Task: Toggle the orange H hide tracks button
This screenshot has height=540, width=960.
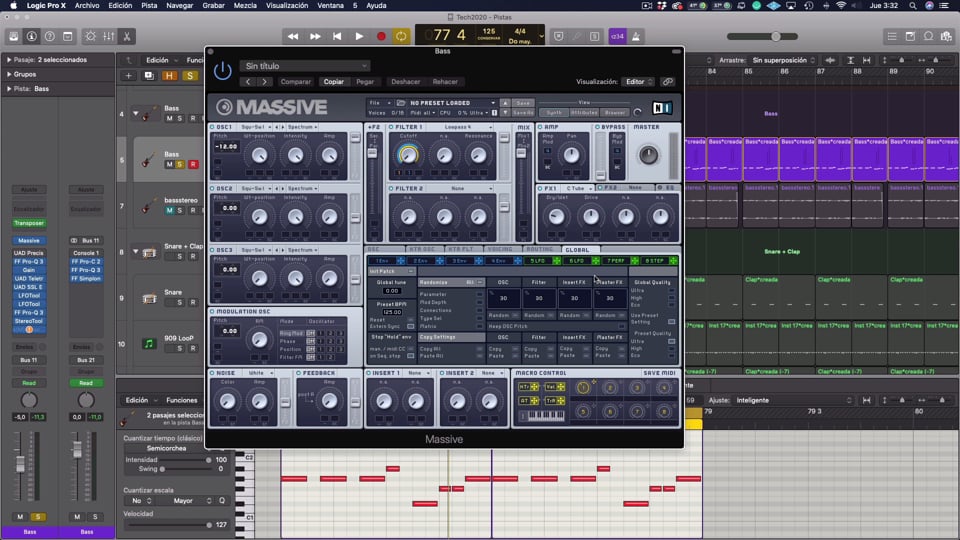Action: pyautogui.click(x=169, y=76)
